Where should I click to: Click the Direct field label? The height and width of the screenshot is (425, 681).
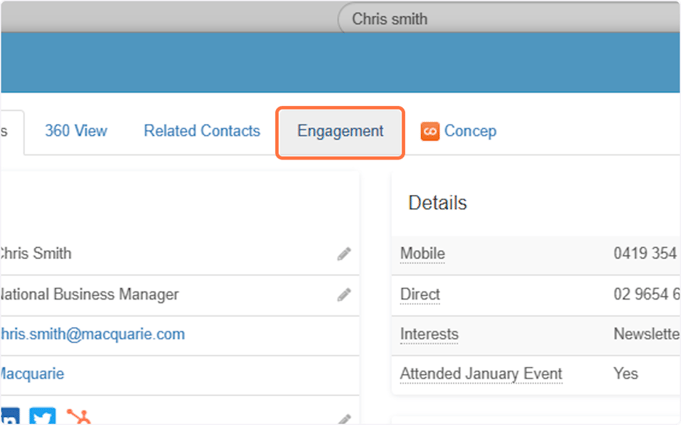point(420,294)
